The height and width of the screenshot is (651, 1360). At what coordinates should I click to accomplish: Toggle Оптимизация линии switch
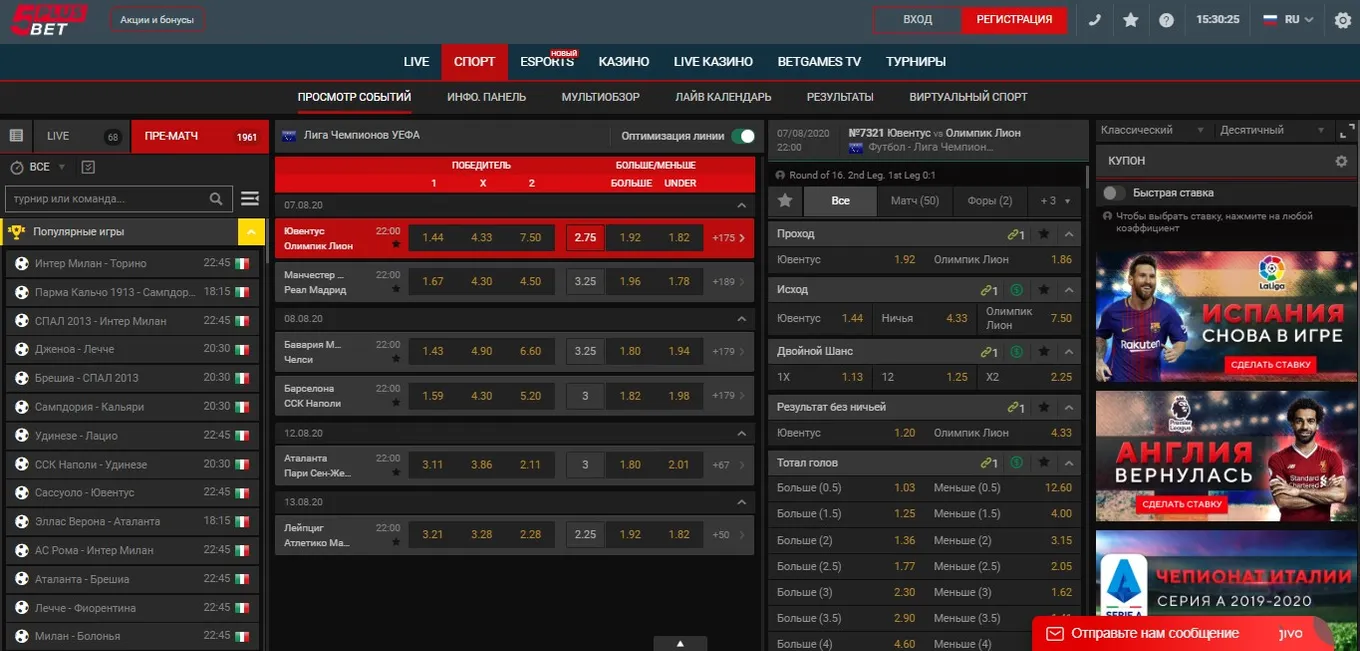coord(743,136)
